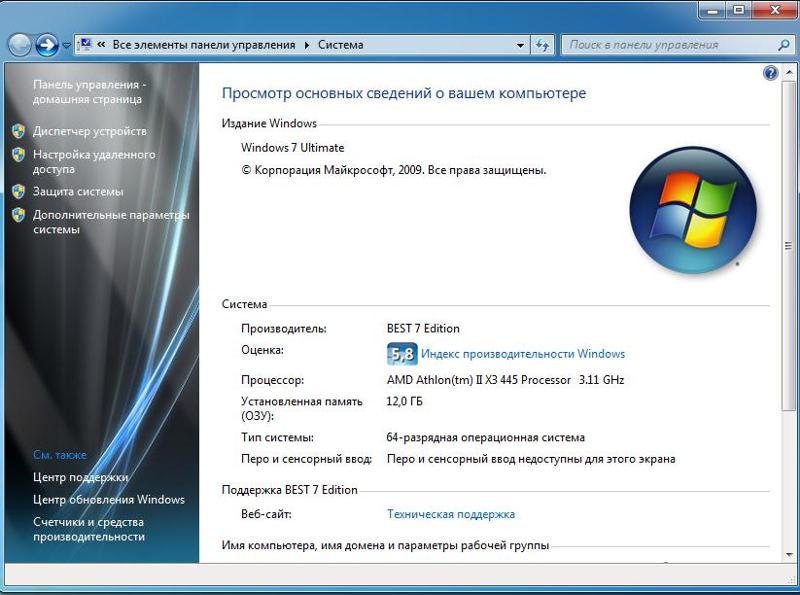Select the 'Система' breadcrumb item
This screenshot has height=595, width=800.
click(340, 45)
